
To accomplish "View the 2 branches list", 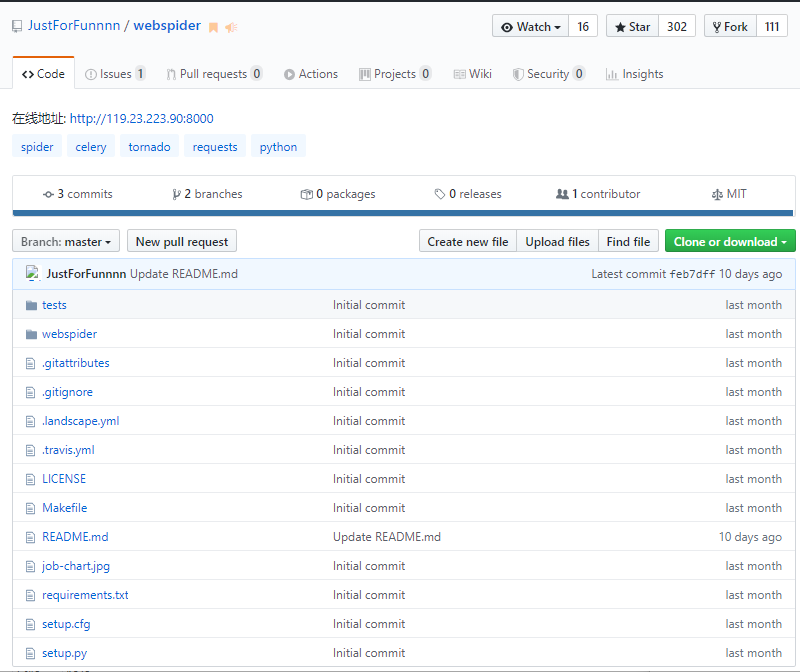I will (207, 194).
